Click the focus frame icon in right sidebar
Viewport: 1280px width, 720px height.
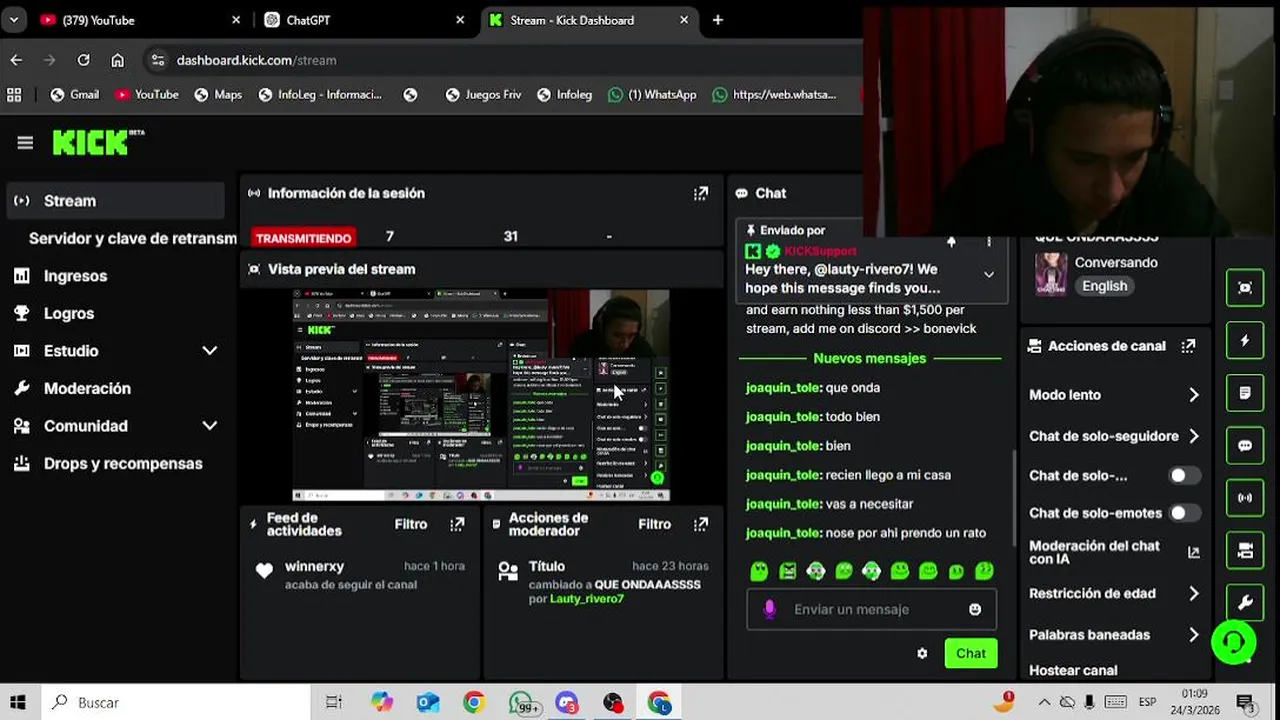tap(1245, 288)
